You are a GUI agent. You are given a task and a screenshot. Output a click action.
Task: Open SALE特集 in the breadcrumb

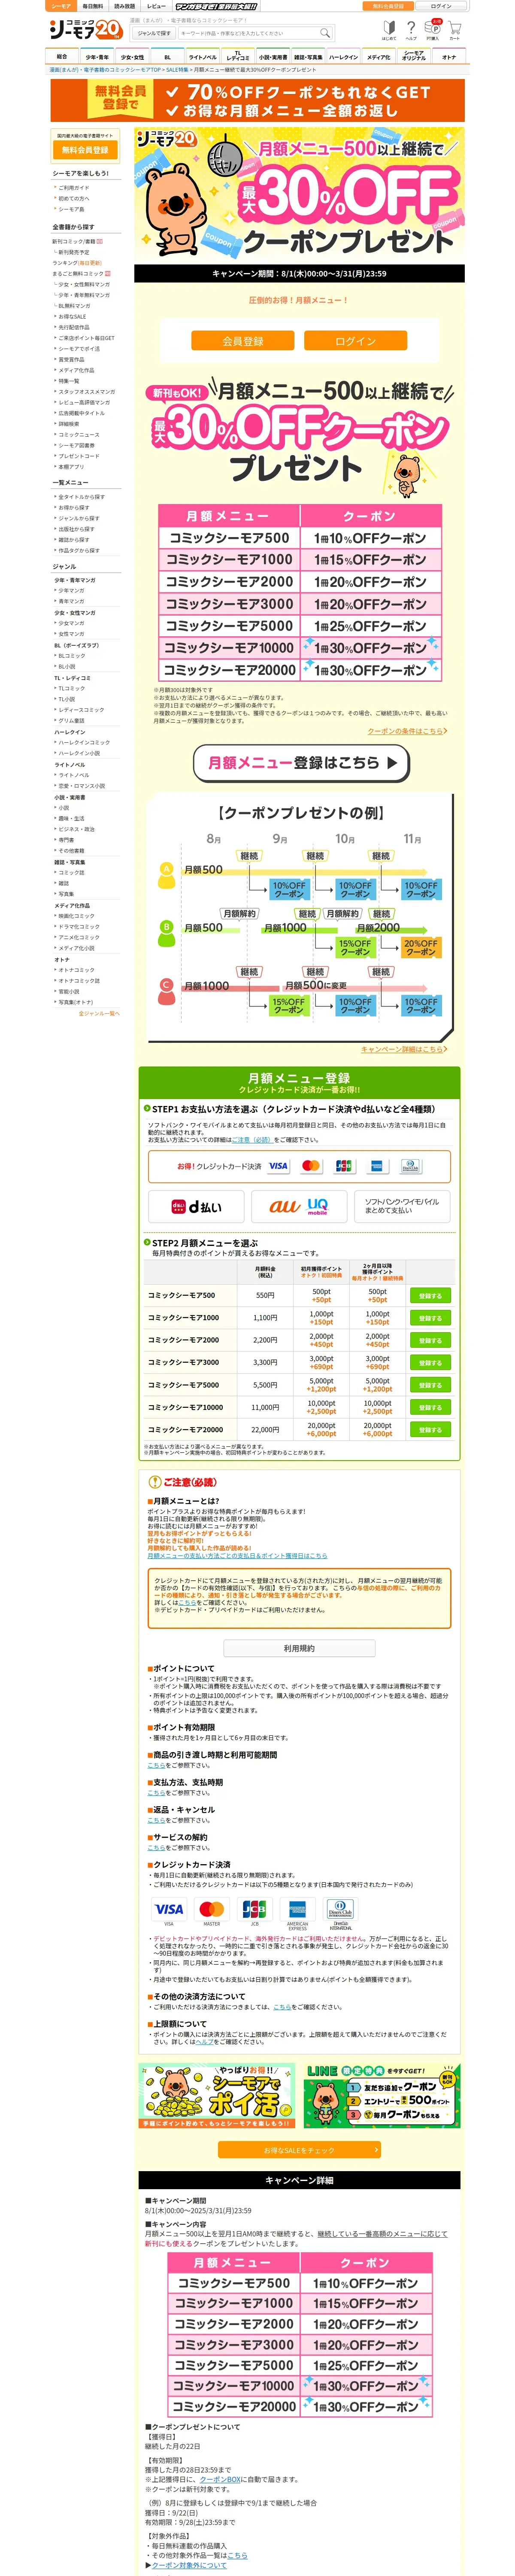pos(177,70)
